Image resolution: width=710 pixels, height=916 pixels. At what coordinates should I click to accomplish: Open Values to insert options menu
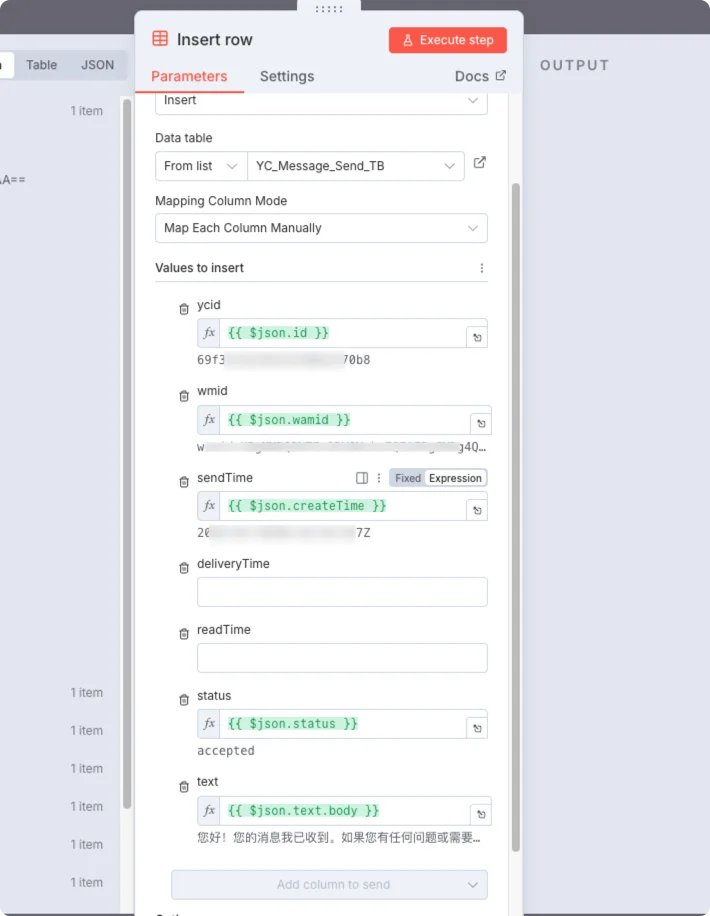(482, 268)
